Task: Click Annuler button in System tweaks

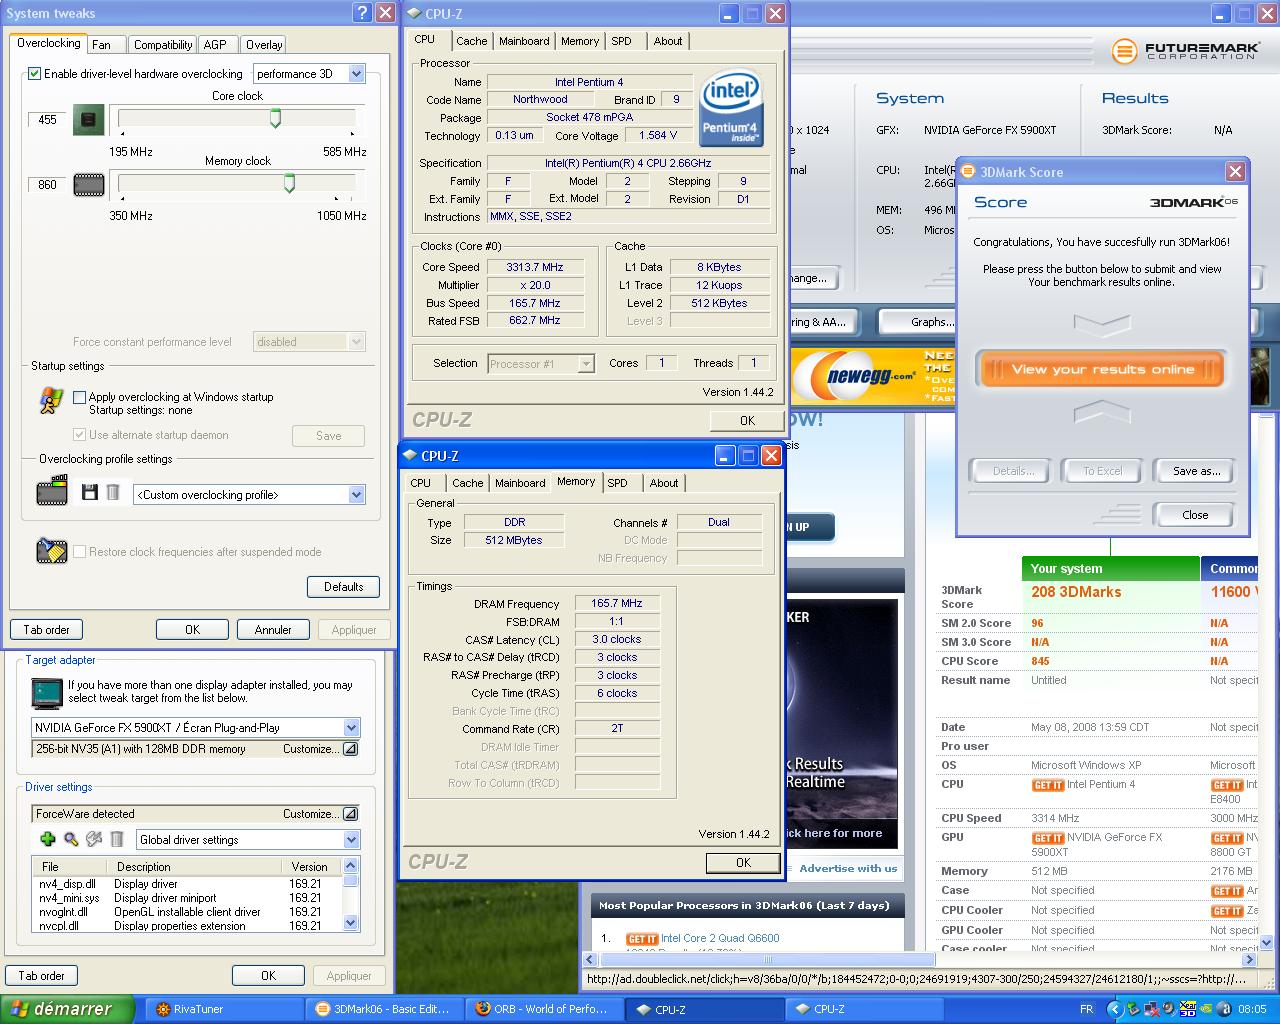Action: point(273,630)
